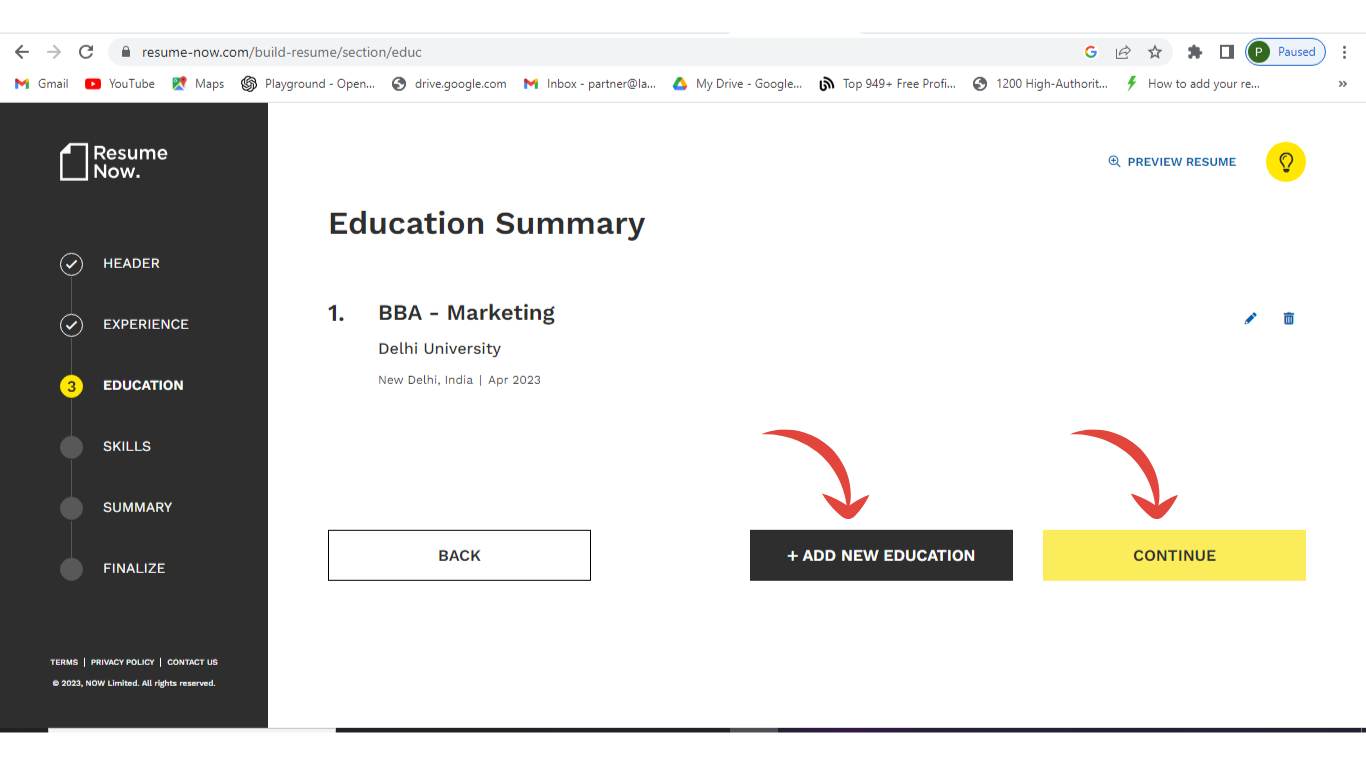
Task: Delete the BBA - Marketing entry with trash icon
Action: (x=1289, y=318)
